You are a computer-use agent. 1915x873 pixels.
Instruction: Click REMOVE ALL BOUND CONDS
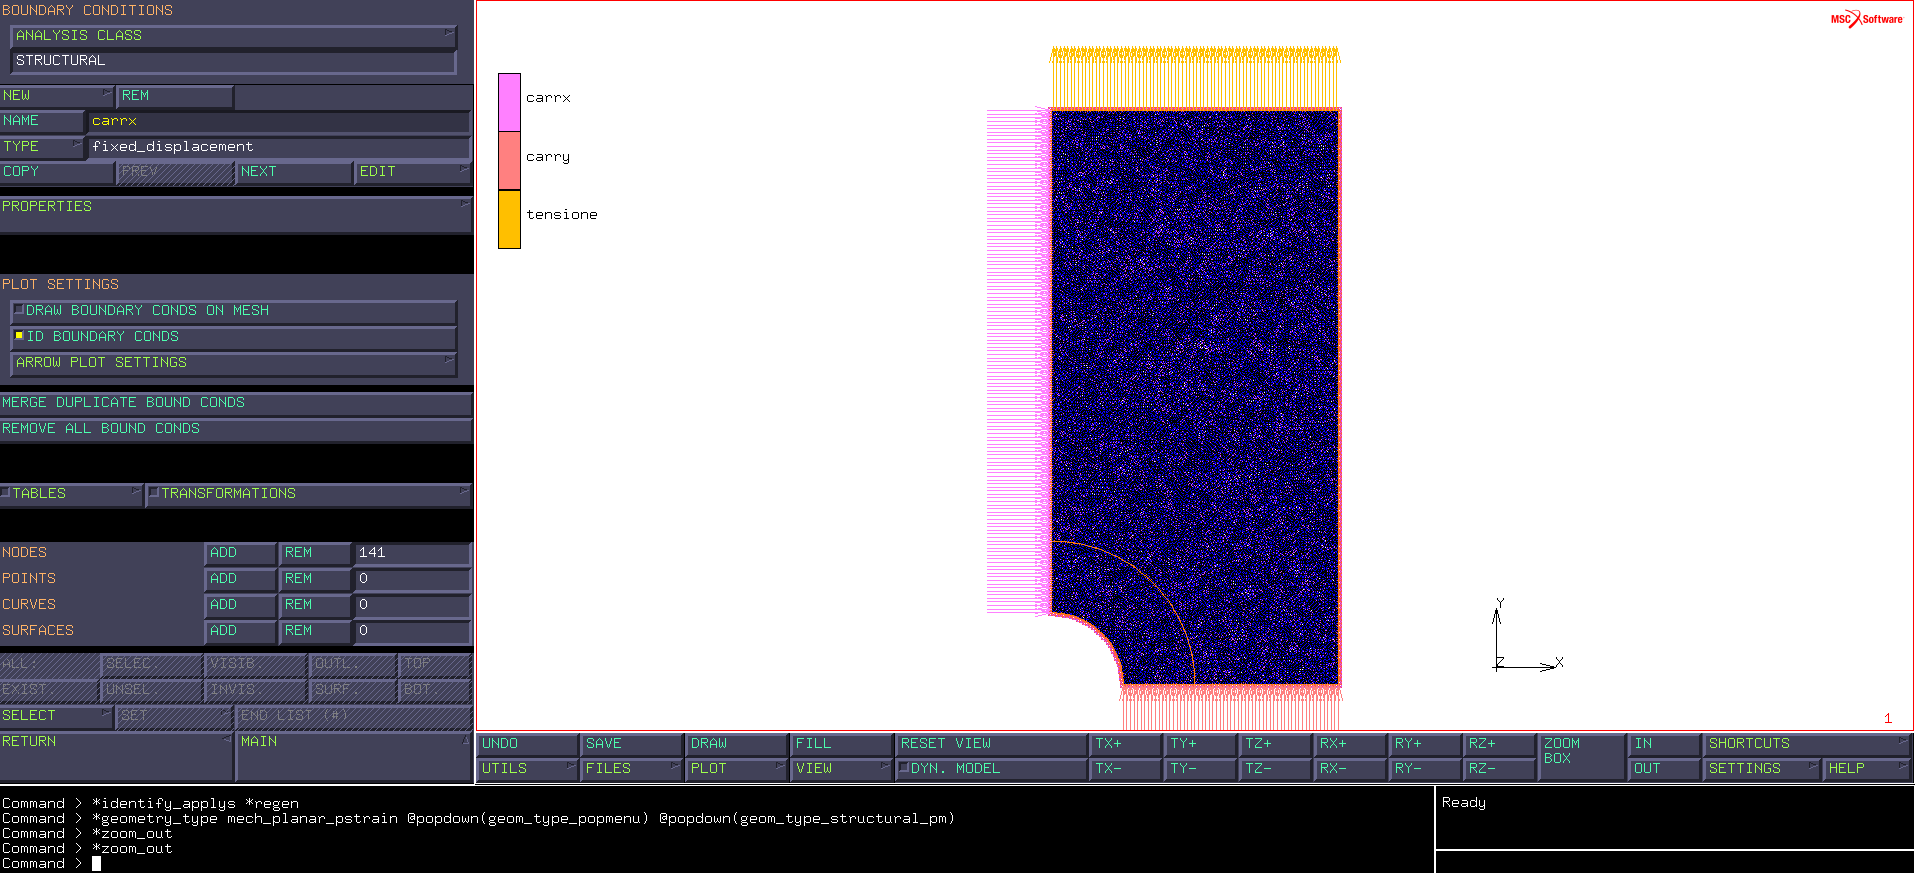(236, 429)
